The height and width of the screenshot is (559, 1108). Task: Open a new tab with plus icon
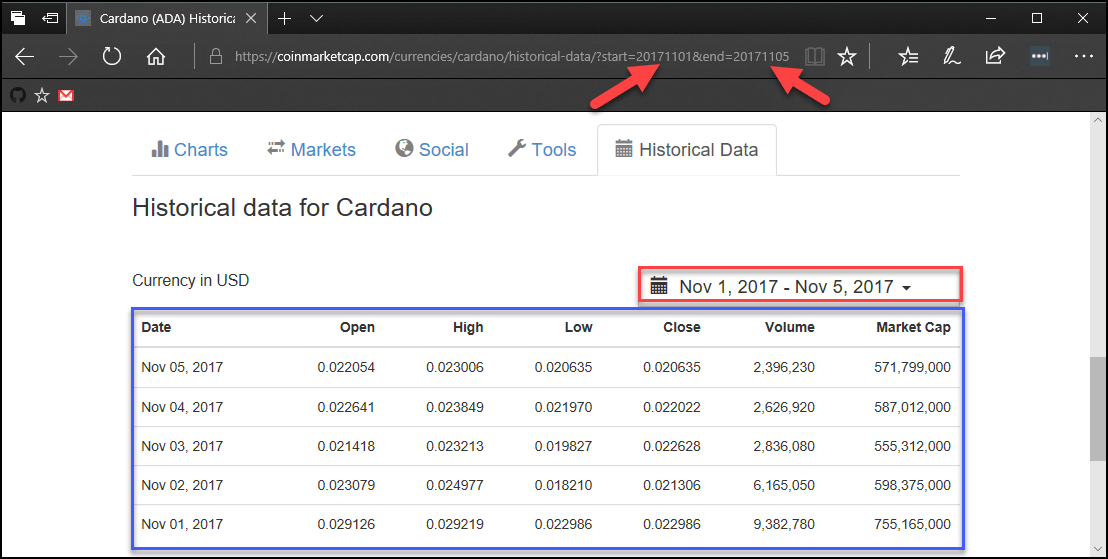285,18
